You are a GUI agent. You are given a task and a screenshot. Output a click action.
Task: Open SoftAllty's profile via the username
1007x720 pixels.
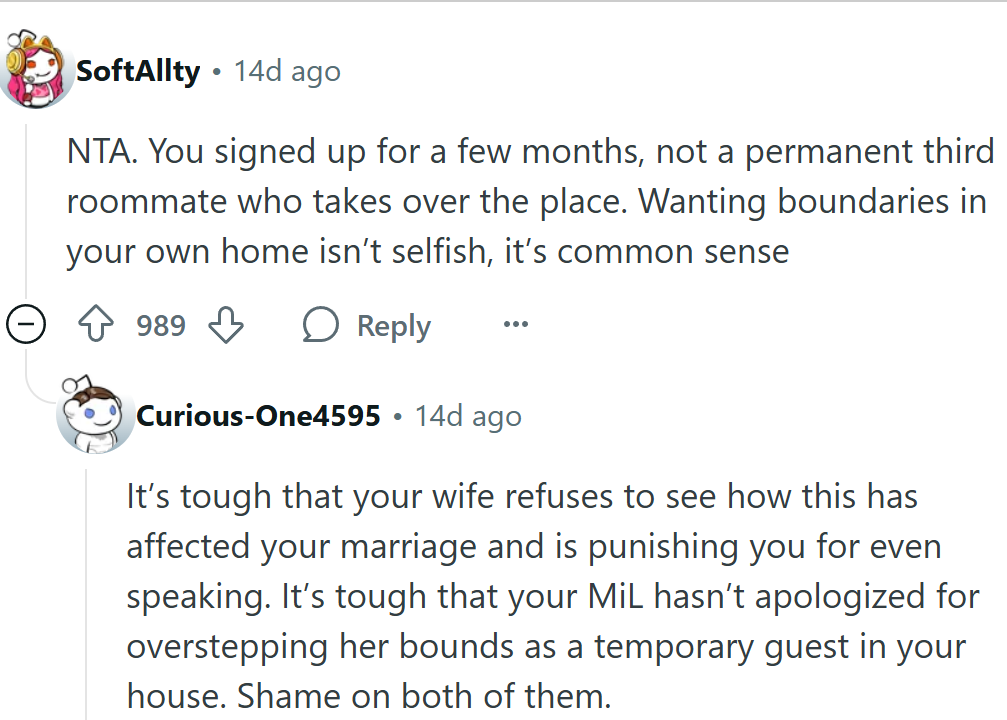point(138,70)
